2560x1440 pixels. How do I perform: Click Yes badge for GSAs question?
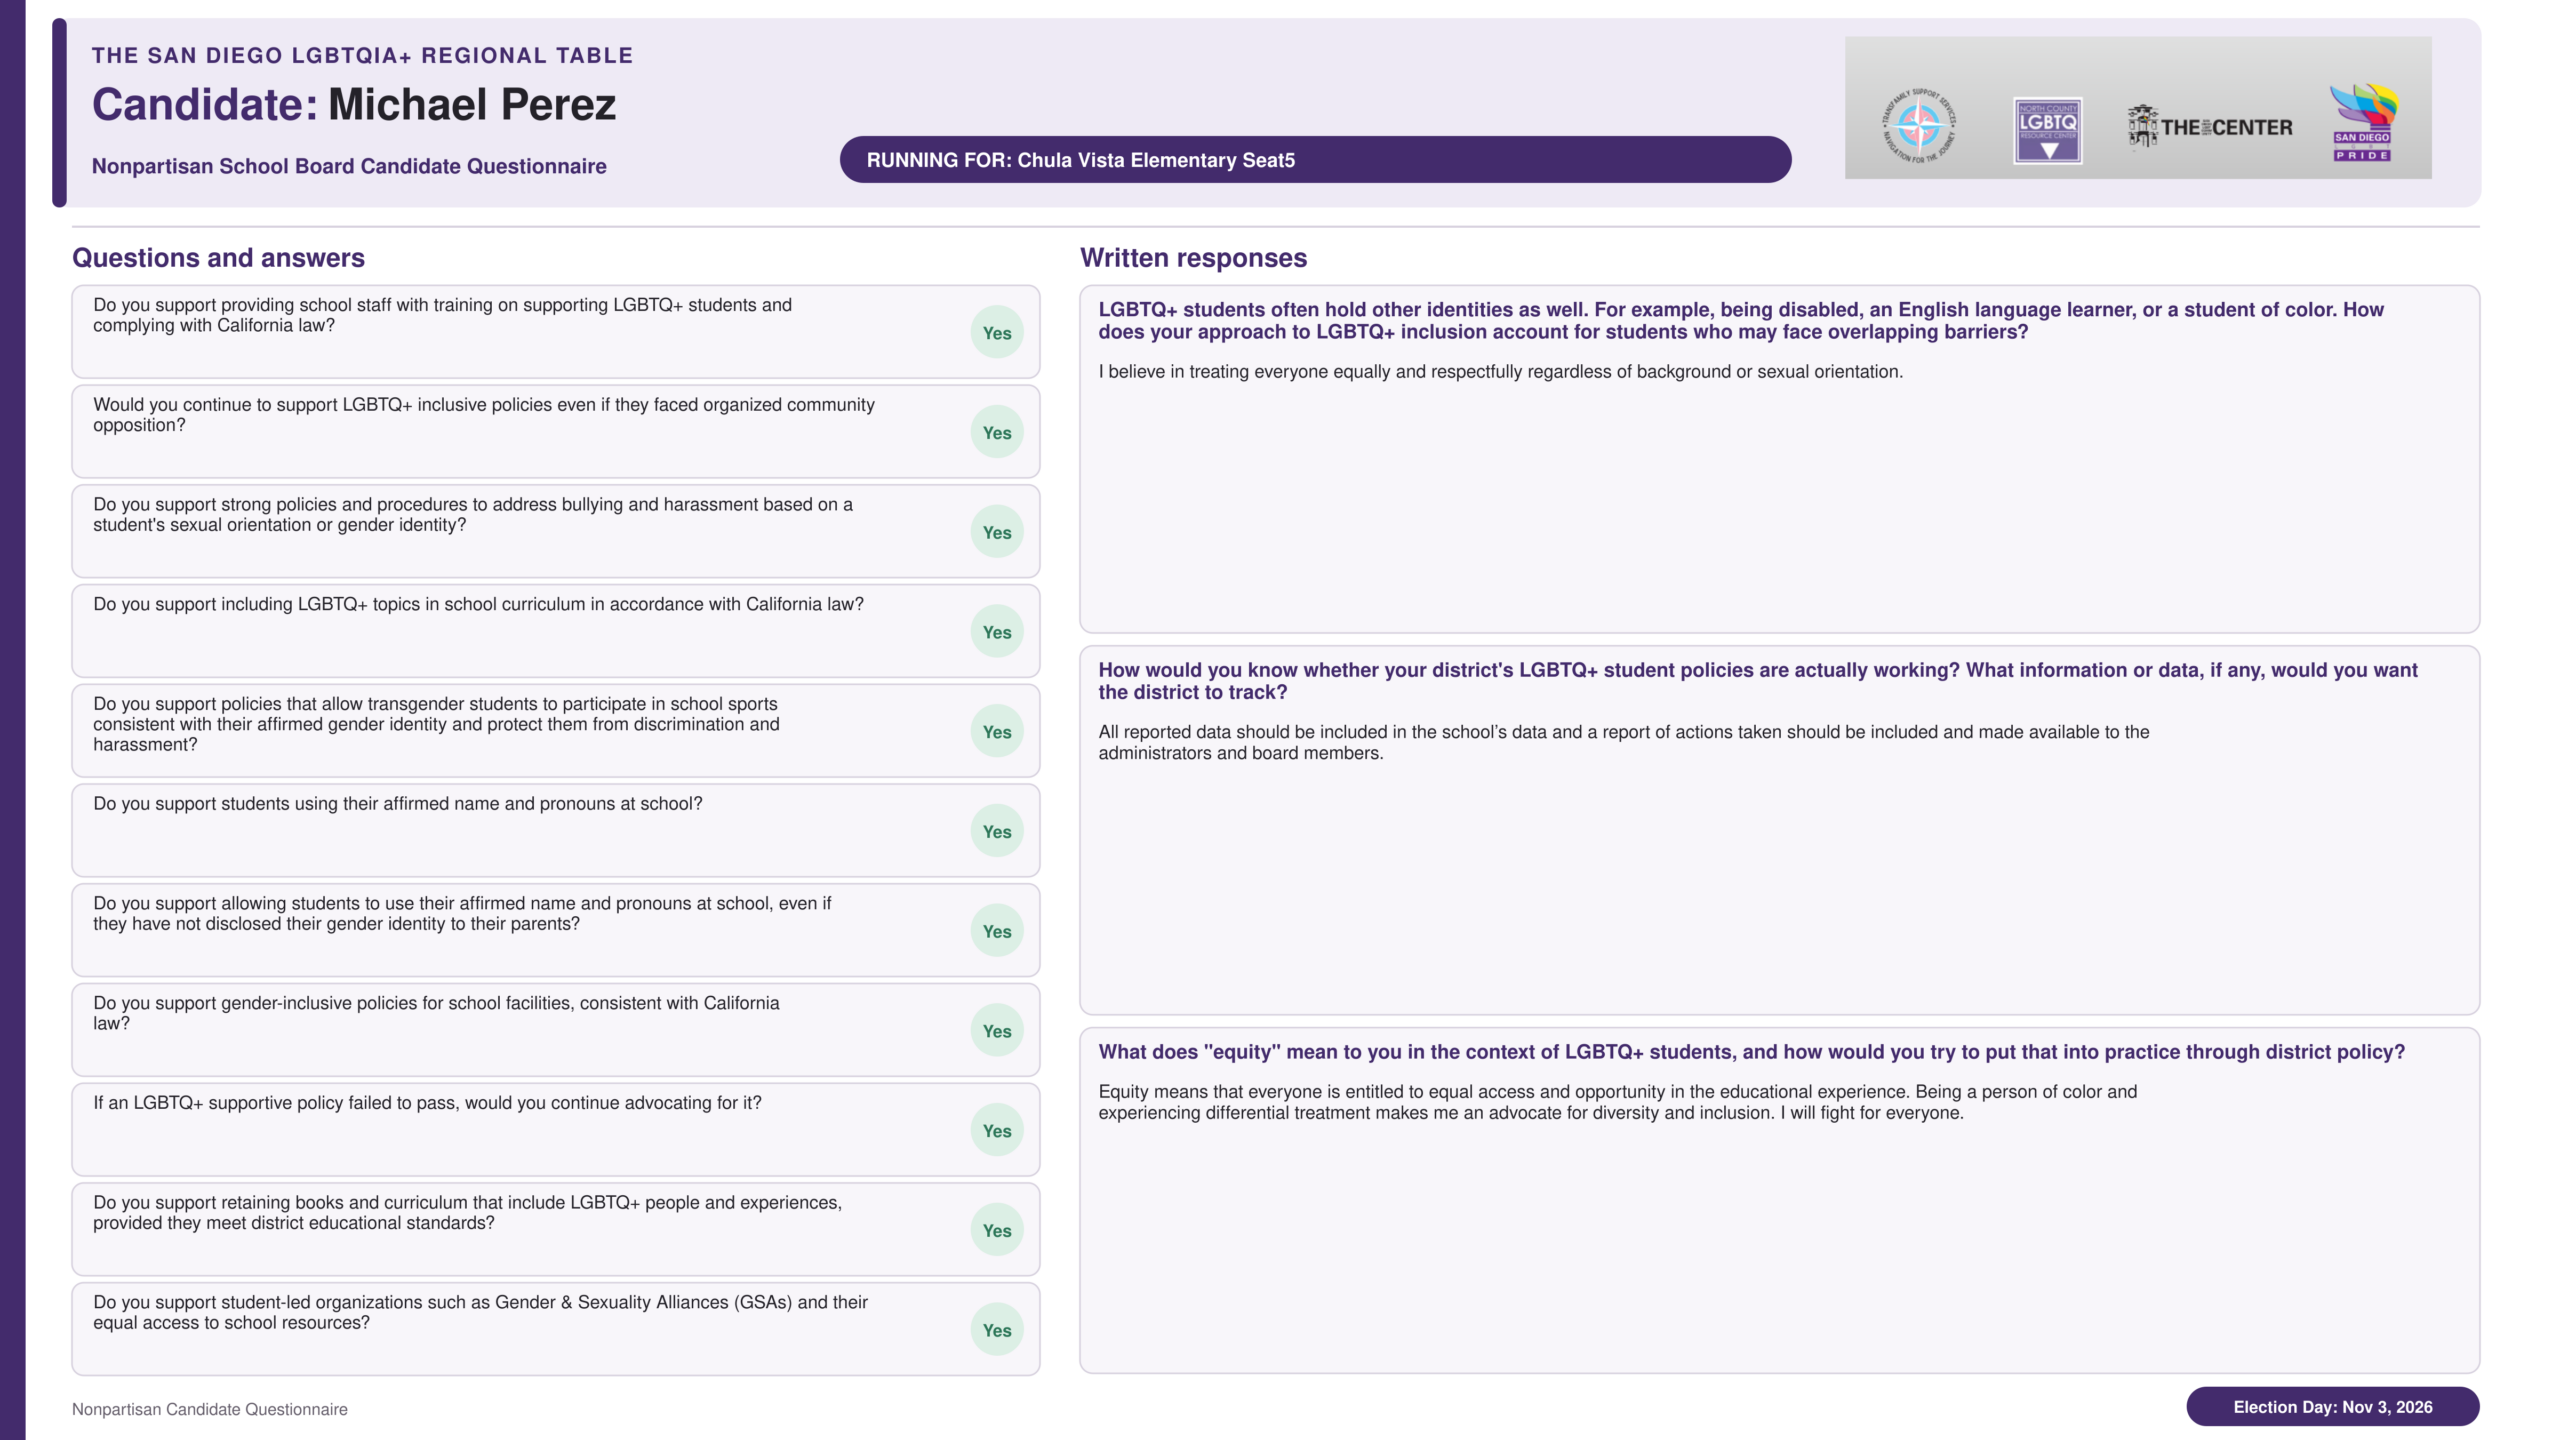click(x=997, y=1330)
